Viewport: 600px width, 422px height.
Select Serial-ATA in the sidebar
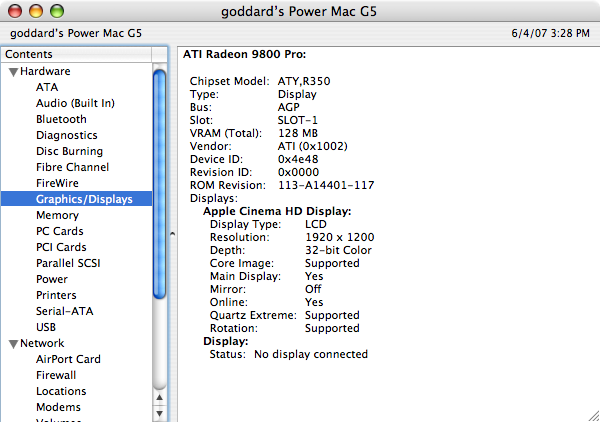pos(66,311)
